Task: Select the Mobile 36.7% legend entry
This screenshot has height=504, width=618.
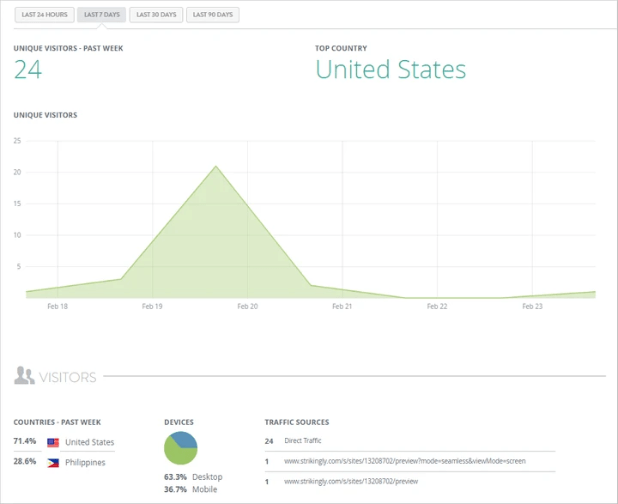Action: coord(191,489)
